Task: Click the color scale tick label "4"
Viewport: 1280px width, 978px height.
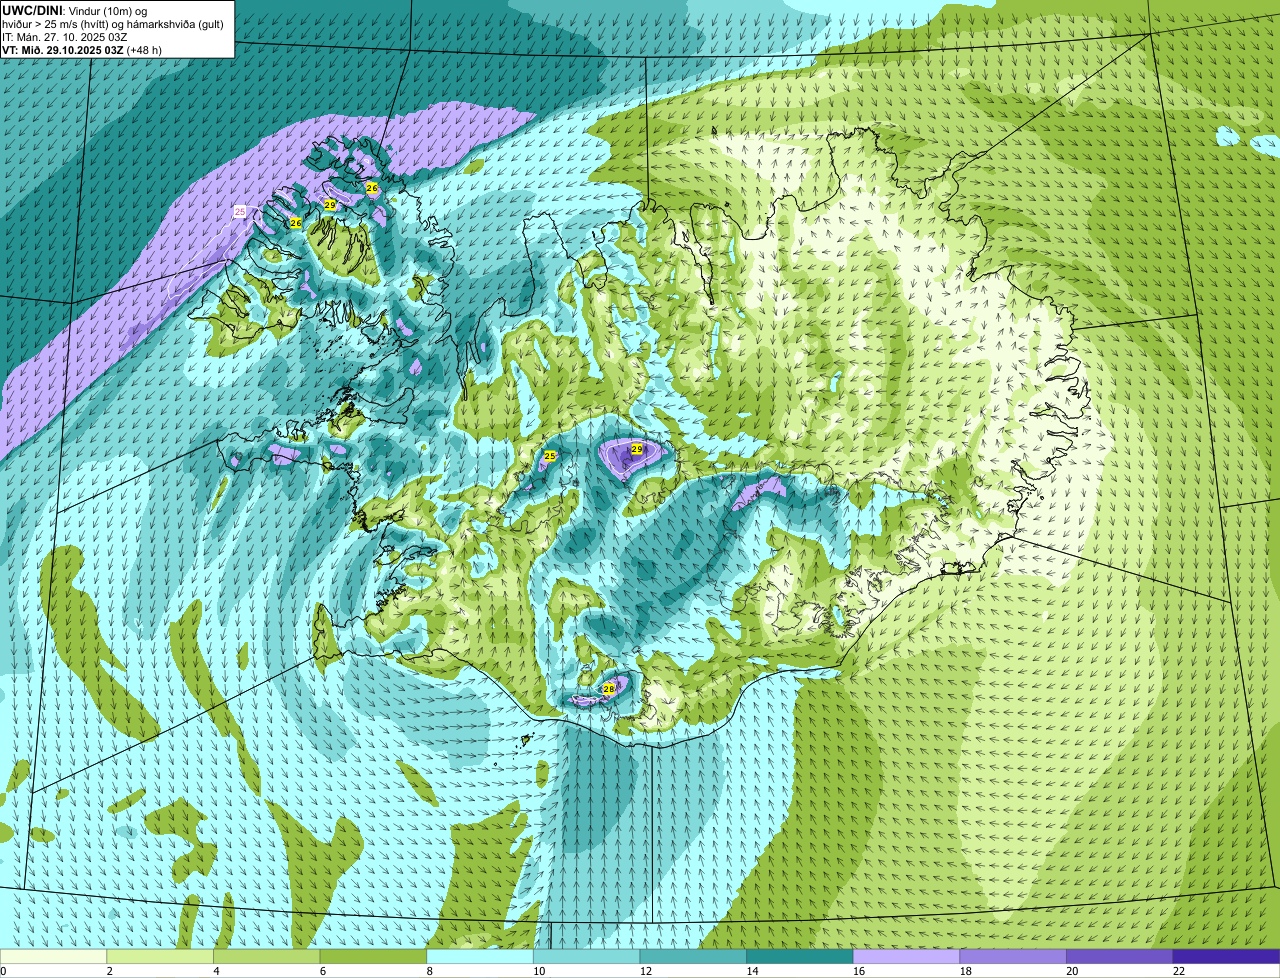Action: (215, 971)
